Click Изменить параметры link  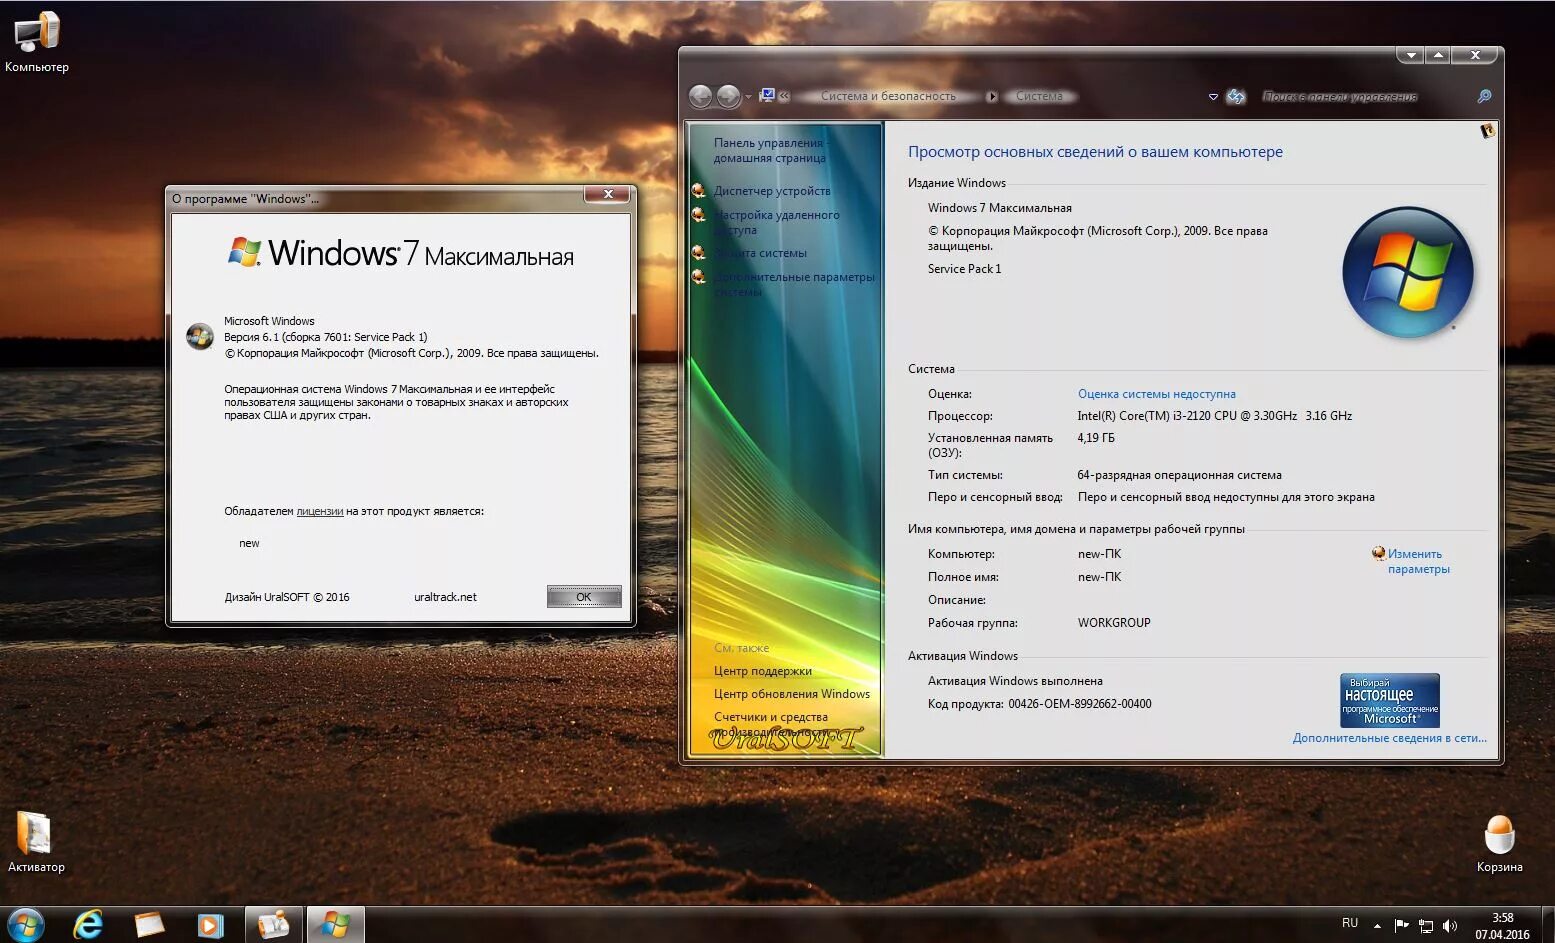click(1418, 561)
